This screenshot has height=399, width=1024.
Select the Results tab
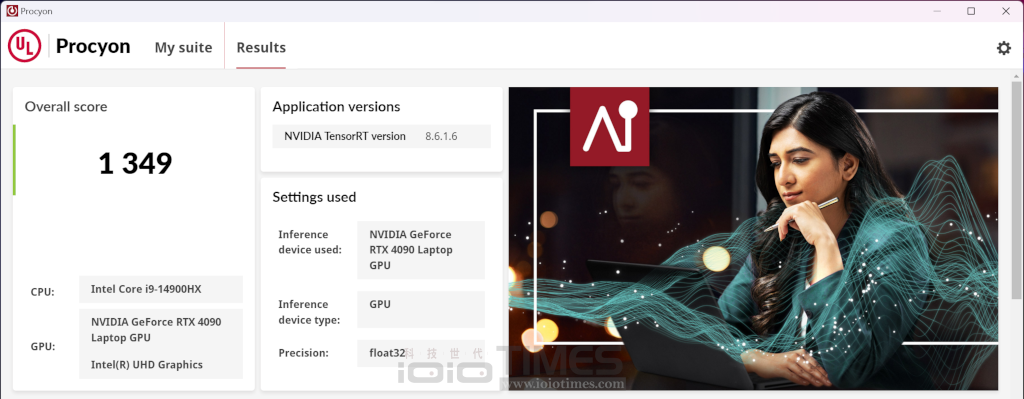click(x=261, y=48)
